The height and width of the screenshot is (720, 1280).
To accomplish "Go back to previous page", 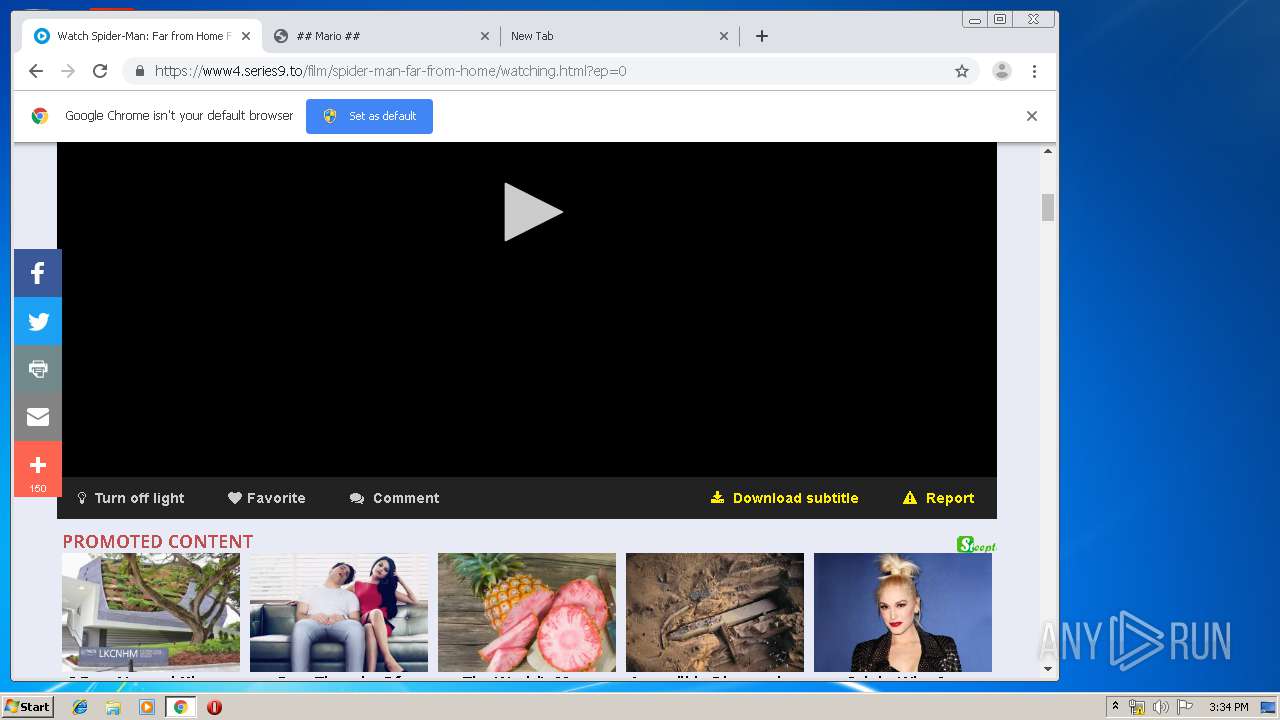I will (36, 71).
